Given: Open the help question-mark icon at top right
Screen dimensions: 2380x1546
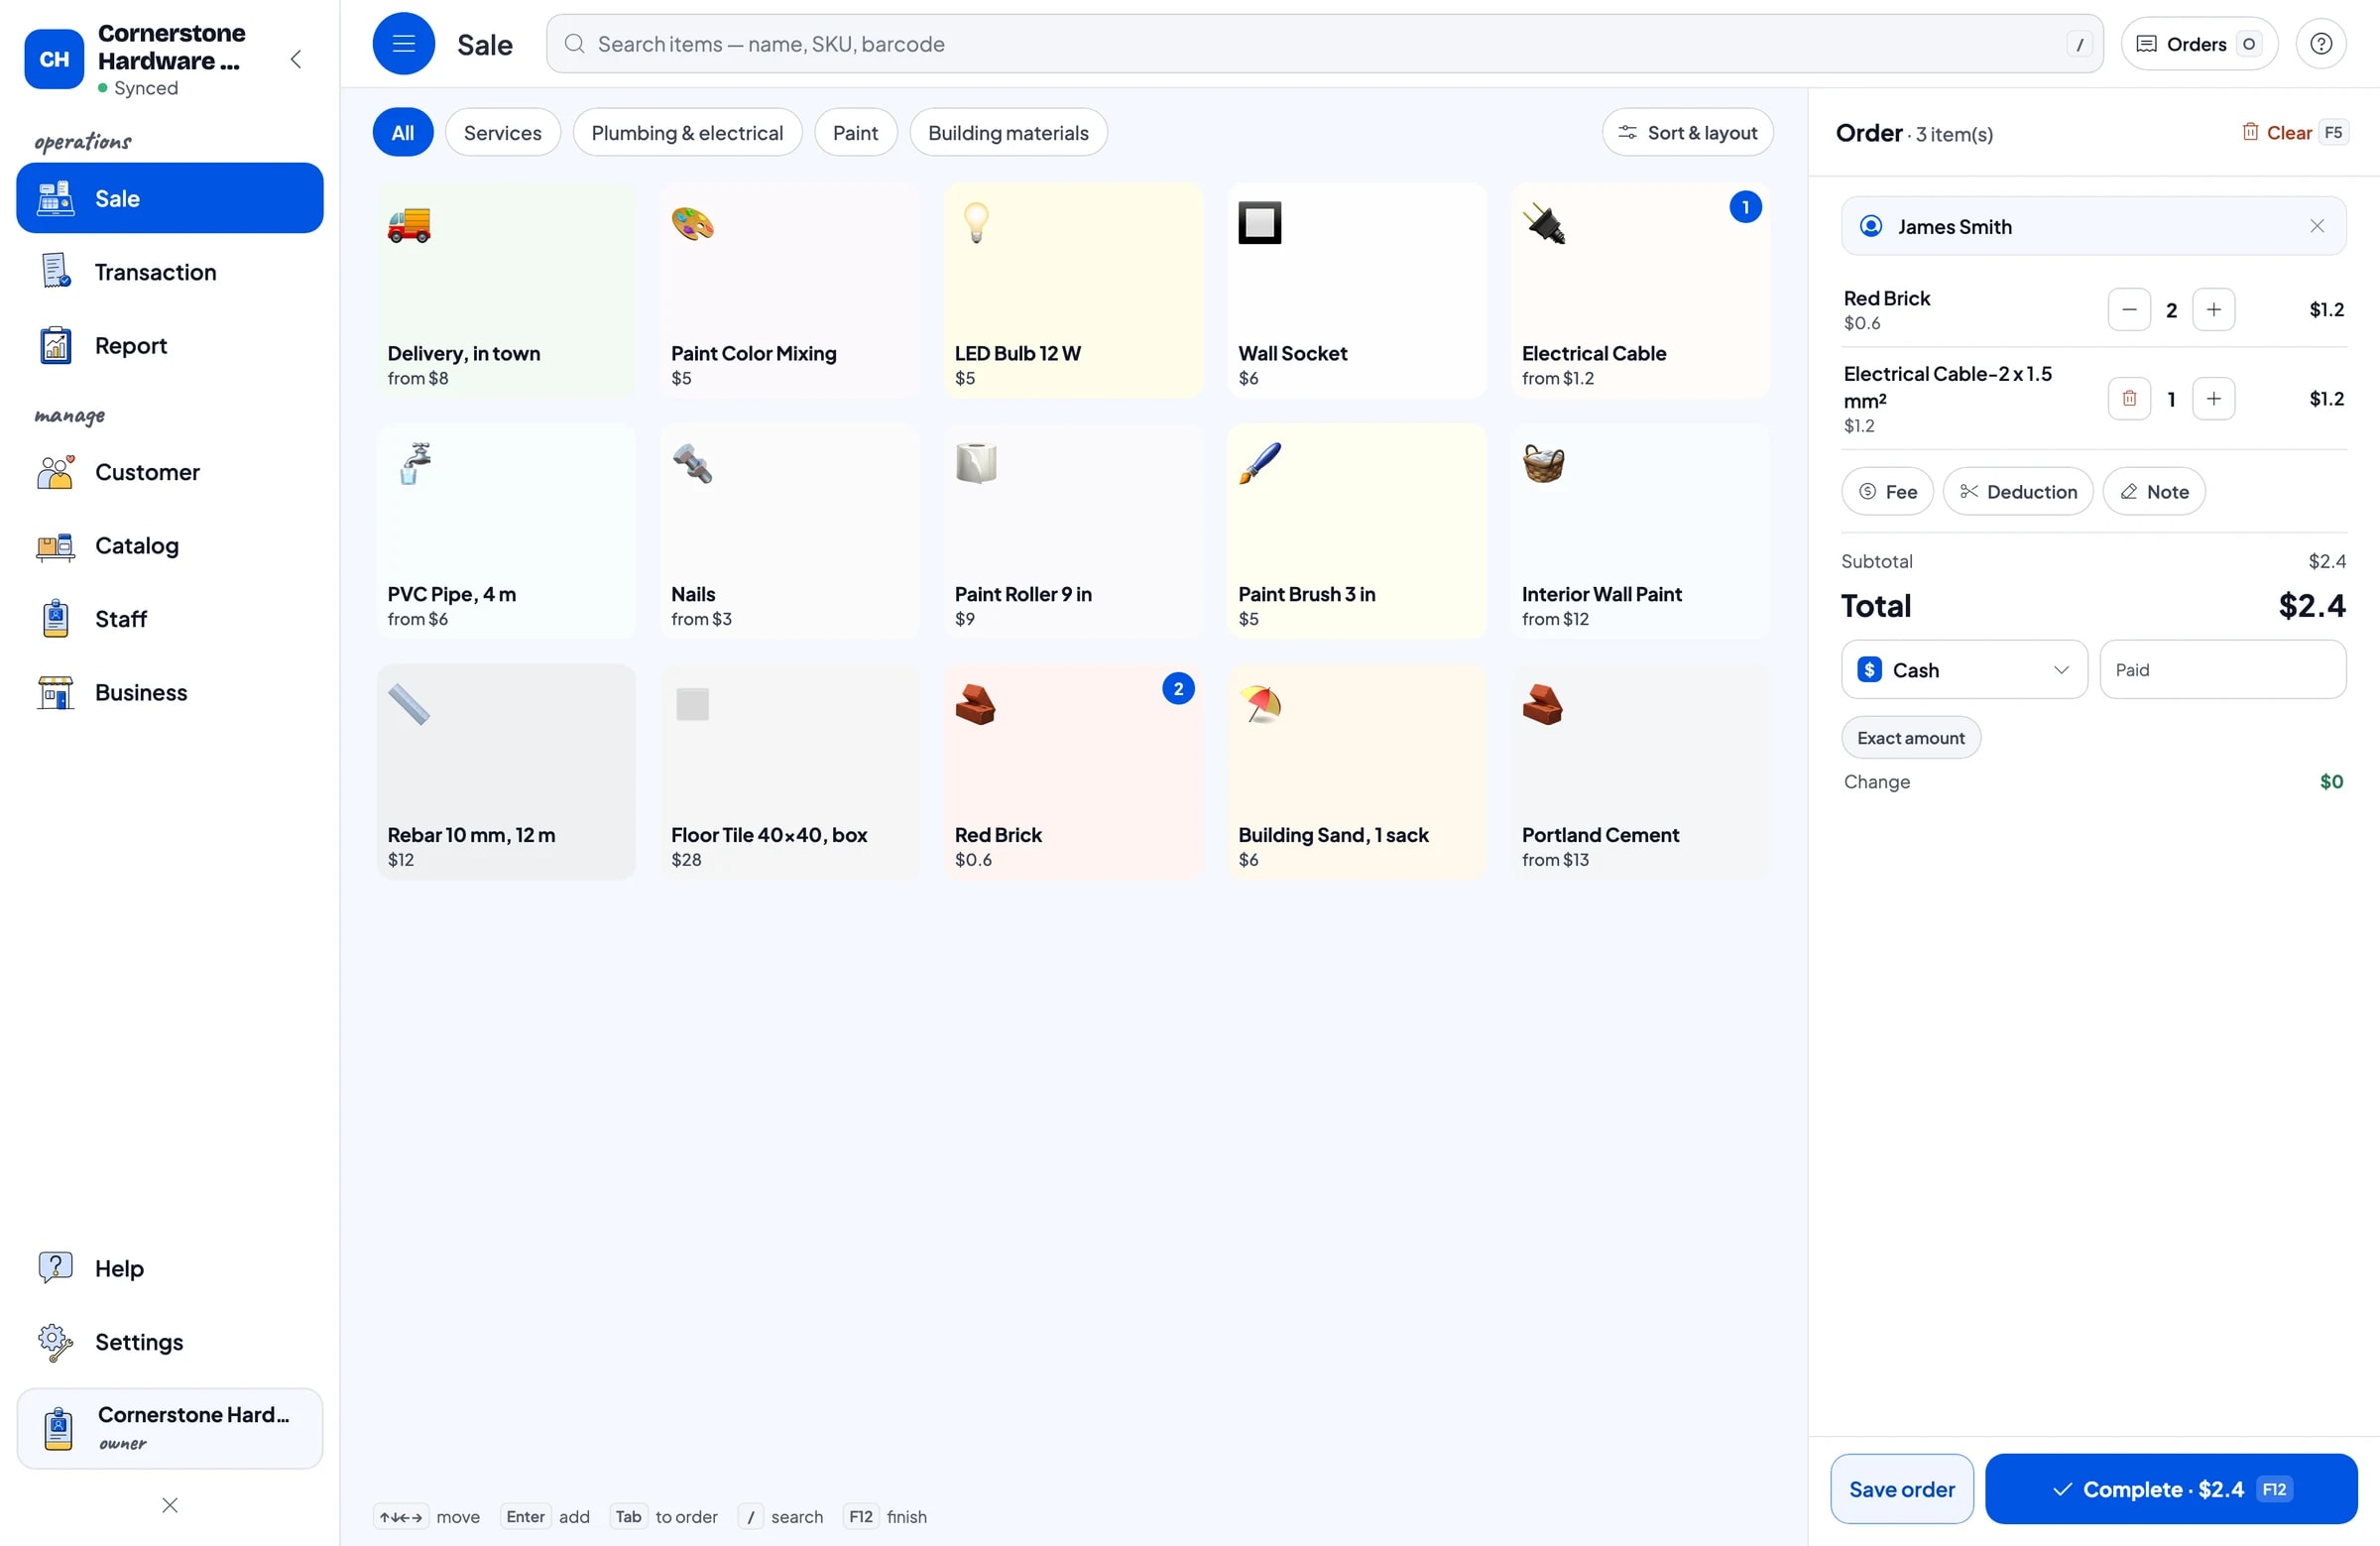Looking at the screenshot, I should click(2321, 44).
